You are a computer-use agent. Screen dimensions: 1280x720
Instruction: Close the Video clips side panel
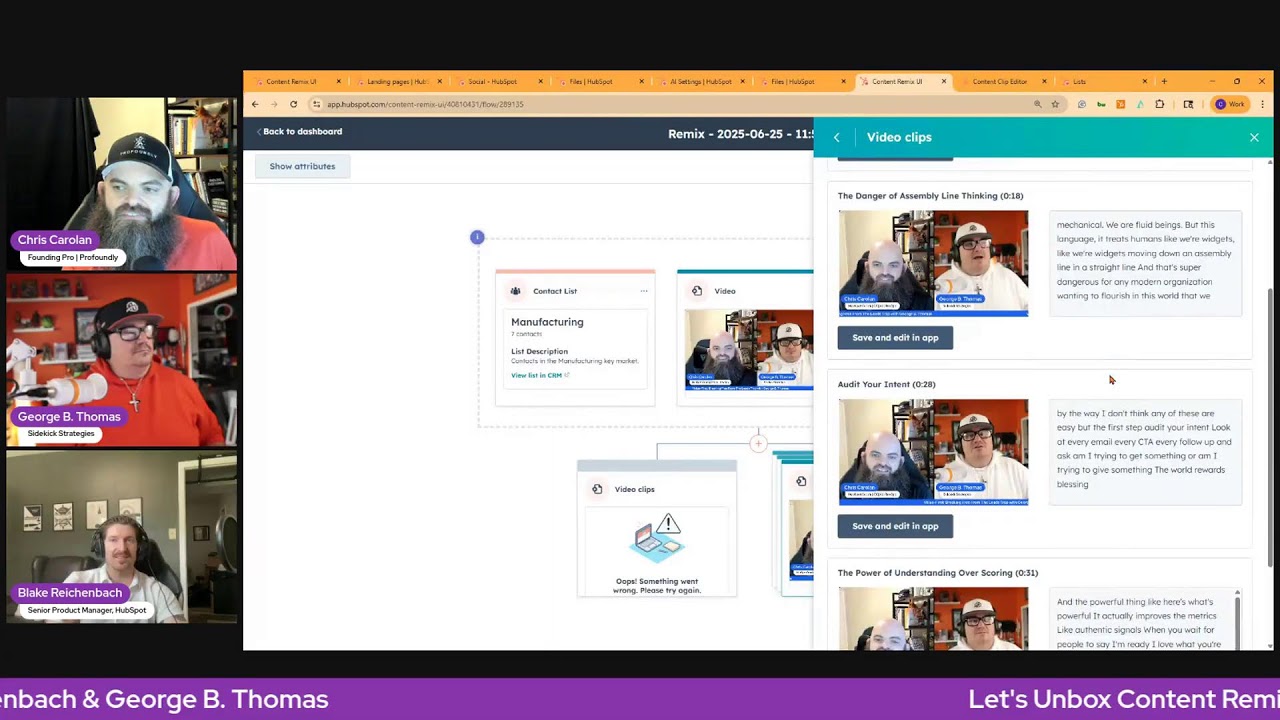[x=1254, y=137]
